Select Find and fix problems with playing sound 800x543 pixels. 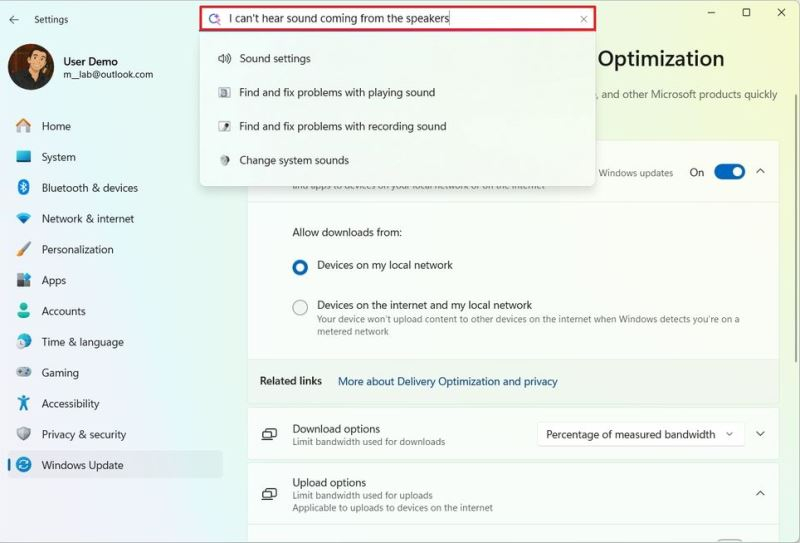(x=337, y=93)
